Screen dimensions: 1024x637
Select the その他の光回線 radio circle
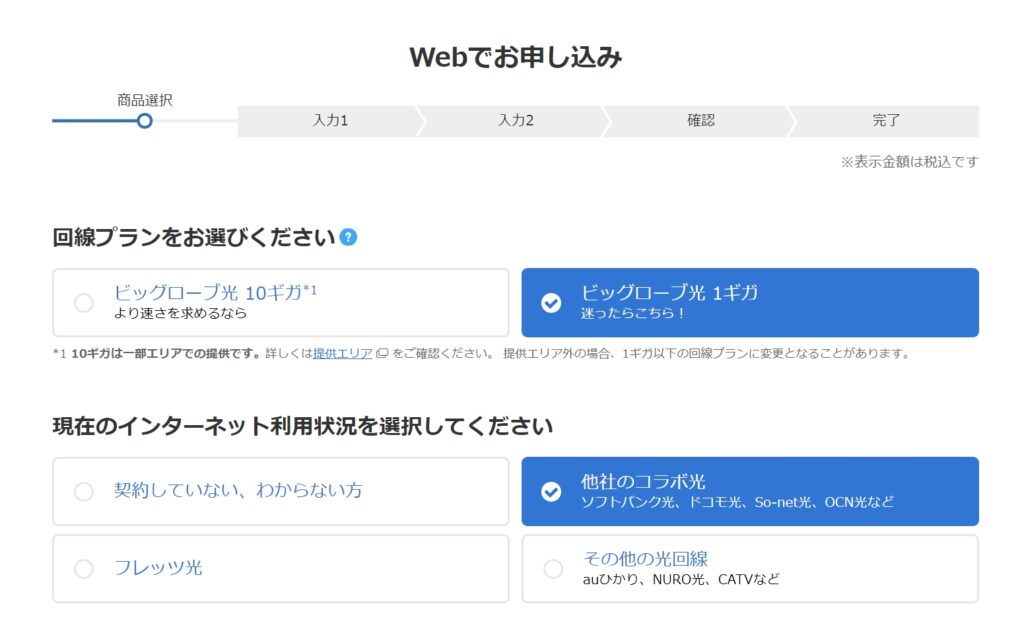click(x=553, y=568)
